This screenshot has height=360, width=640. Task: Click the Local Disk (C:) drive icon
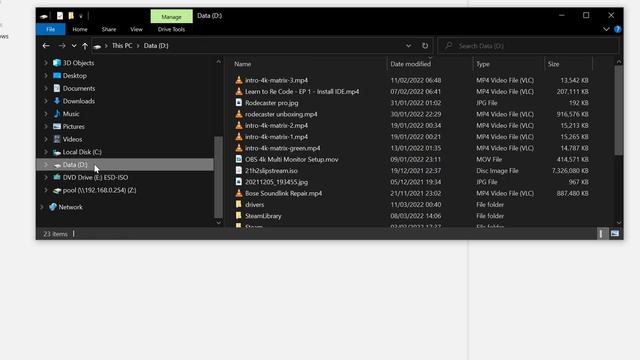coord(57,152)
